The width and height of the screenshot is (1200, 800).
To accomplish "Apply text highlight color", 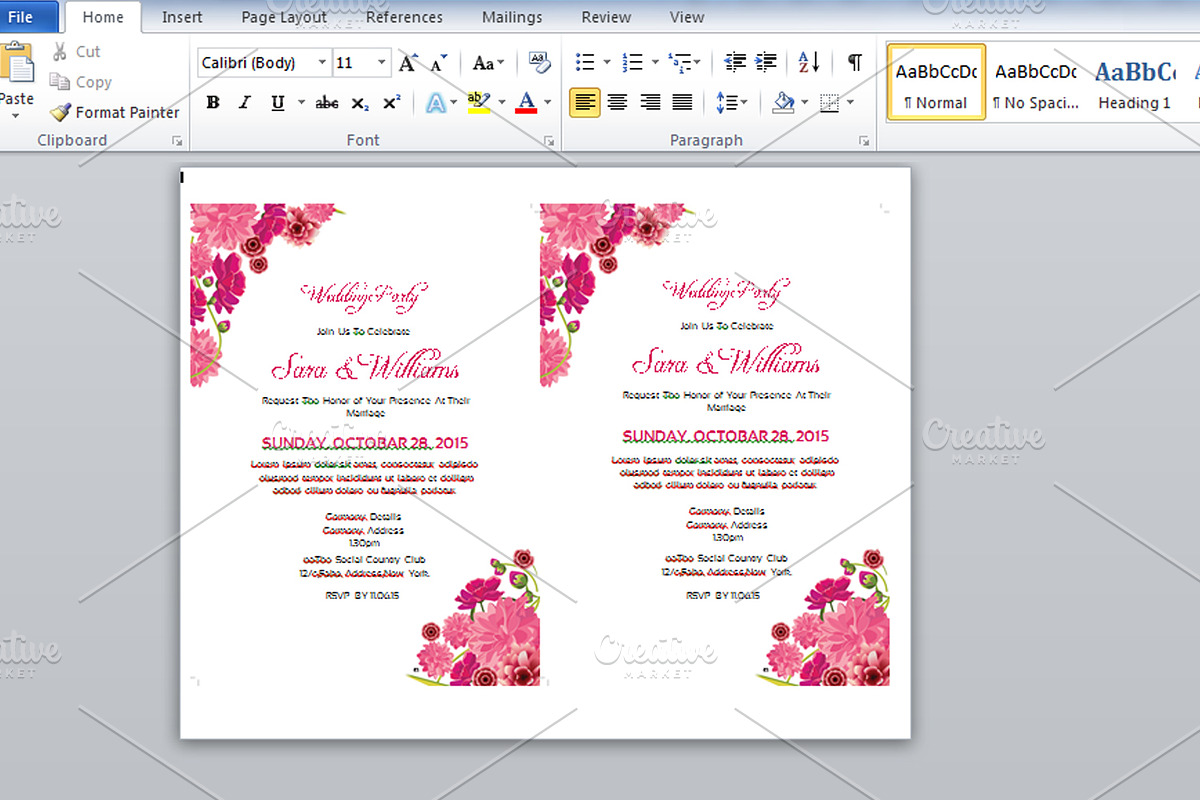I will click(478, 103).
